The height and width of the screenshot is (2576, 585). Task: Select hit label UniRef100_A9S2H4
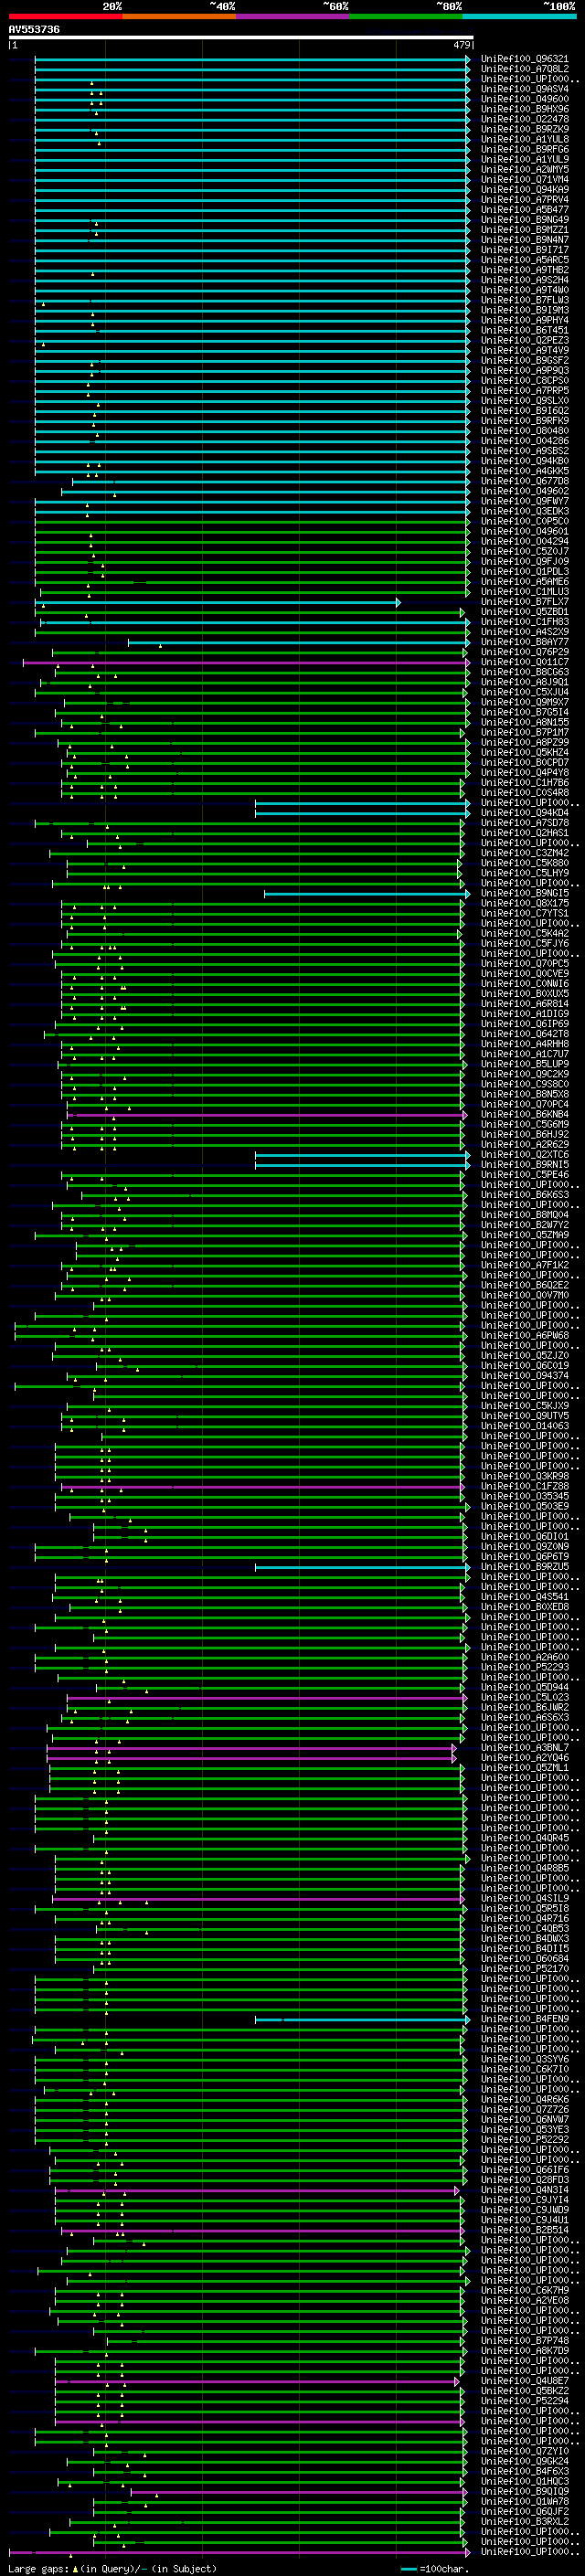coord(525,280)
